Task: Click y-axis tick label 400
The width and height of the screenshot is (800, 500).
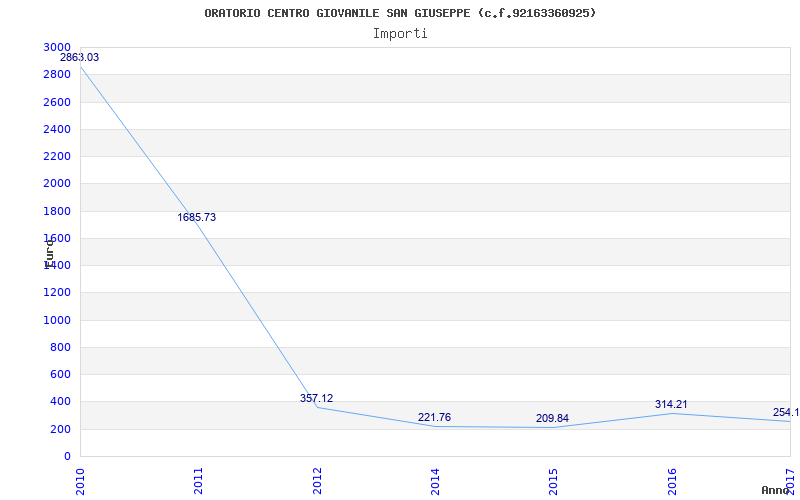Action: click(60, 402)
